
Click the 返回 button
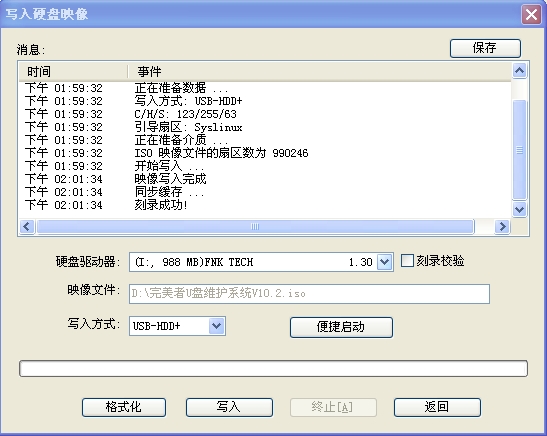click(x=437, y=407)
